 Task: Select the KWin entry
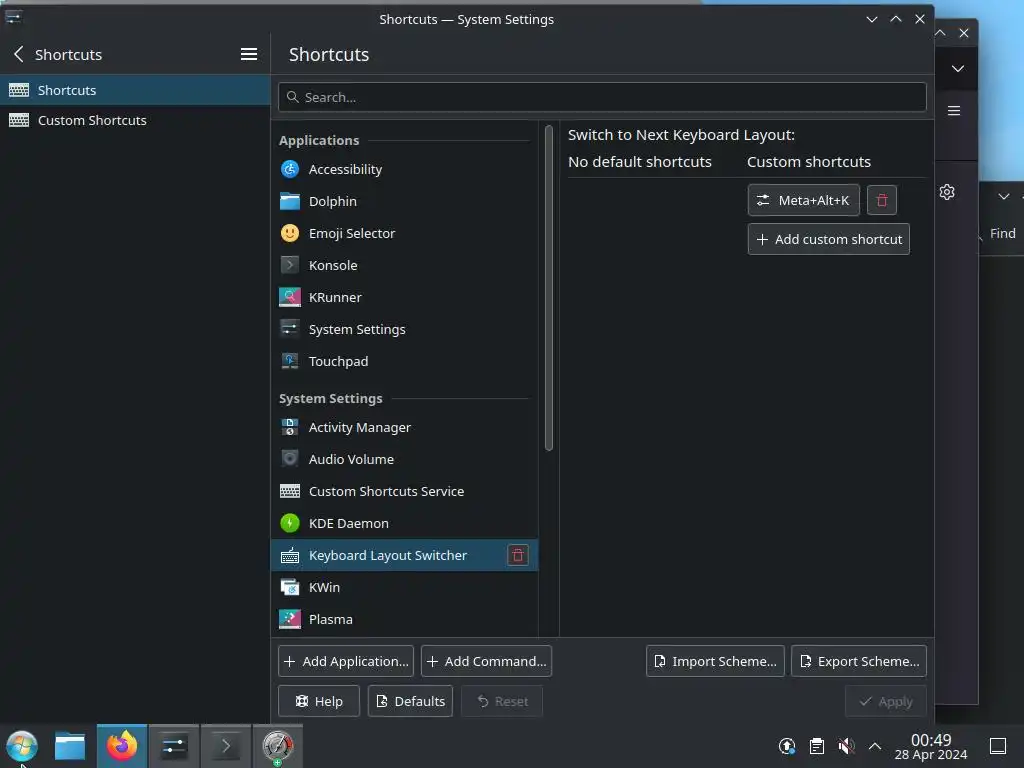[404, 587]
